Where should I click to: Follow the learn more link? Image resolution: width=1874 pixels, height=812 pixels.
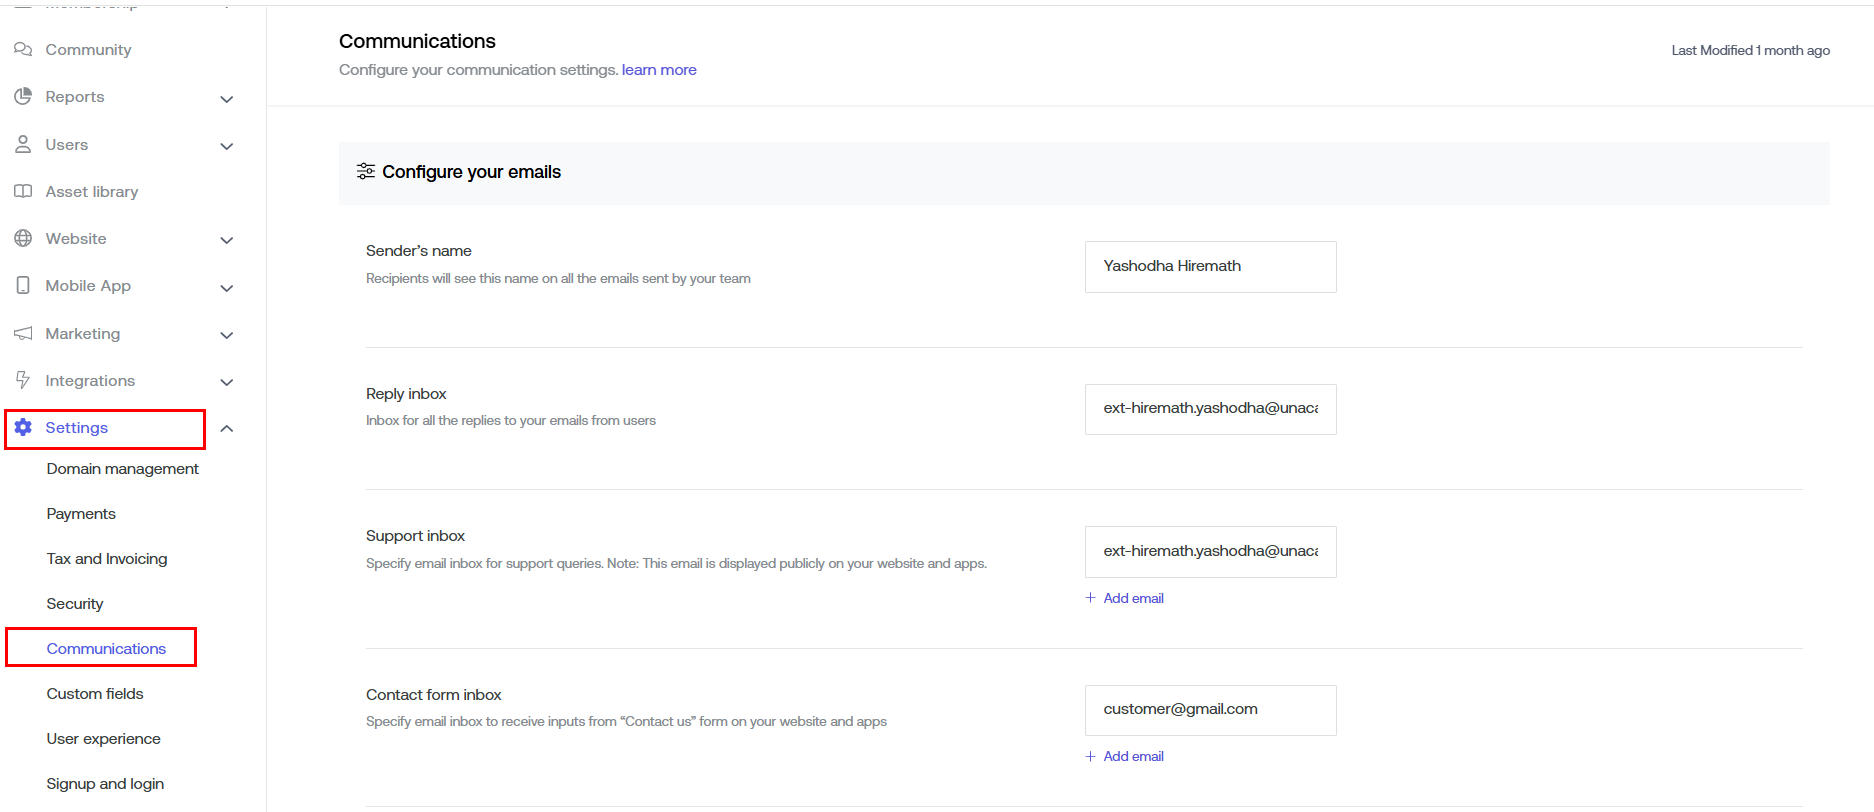[659, 70]
